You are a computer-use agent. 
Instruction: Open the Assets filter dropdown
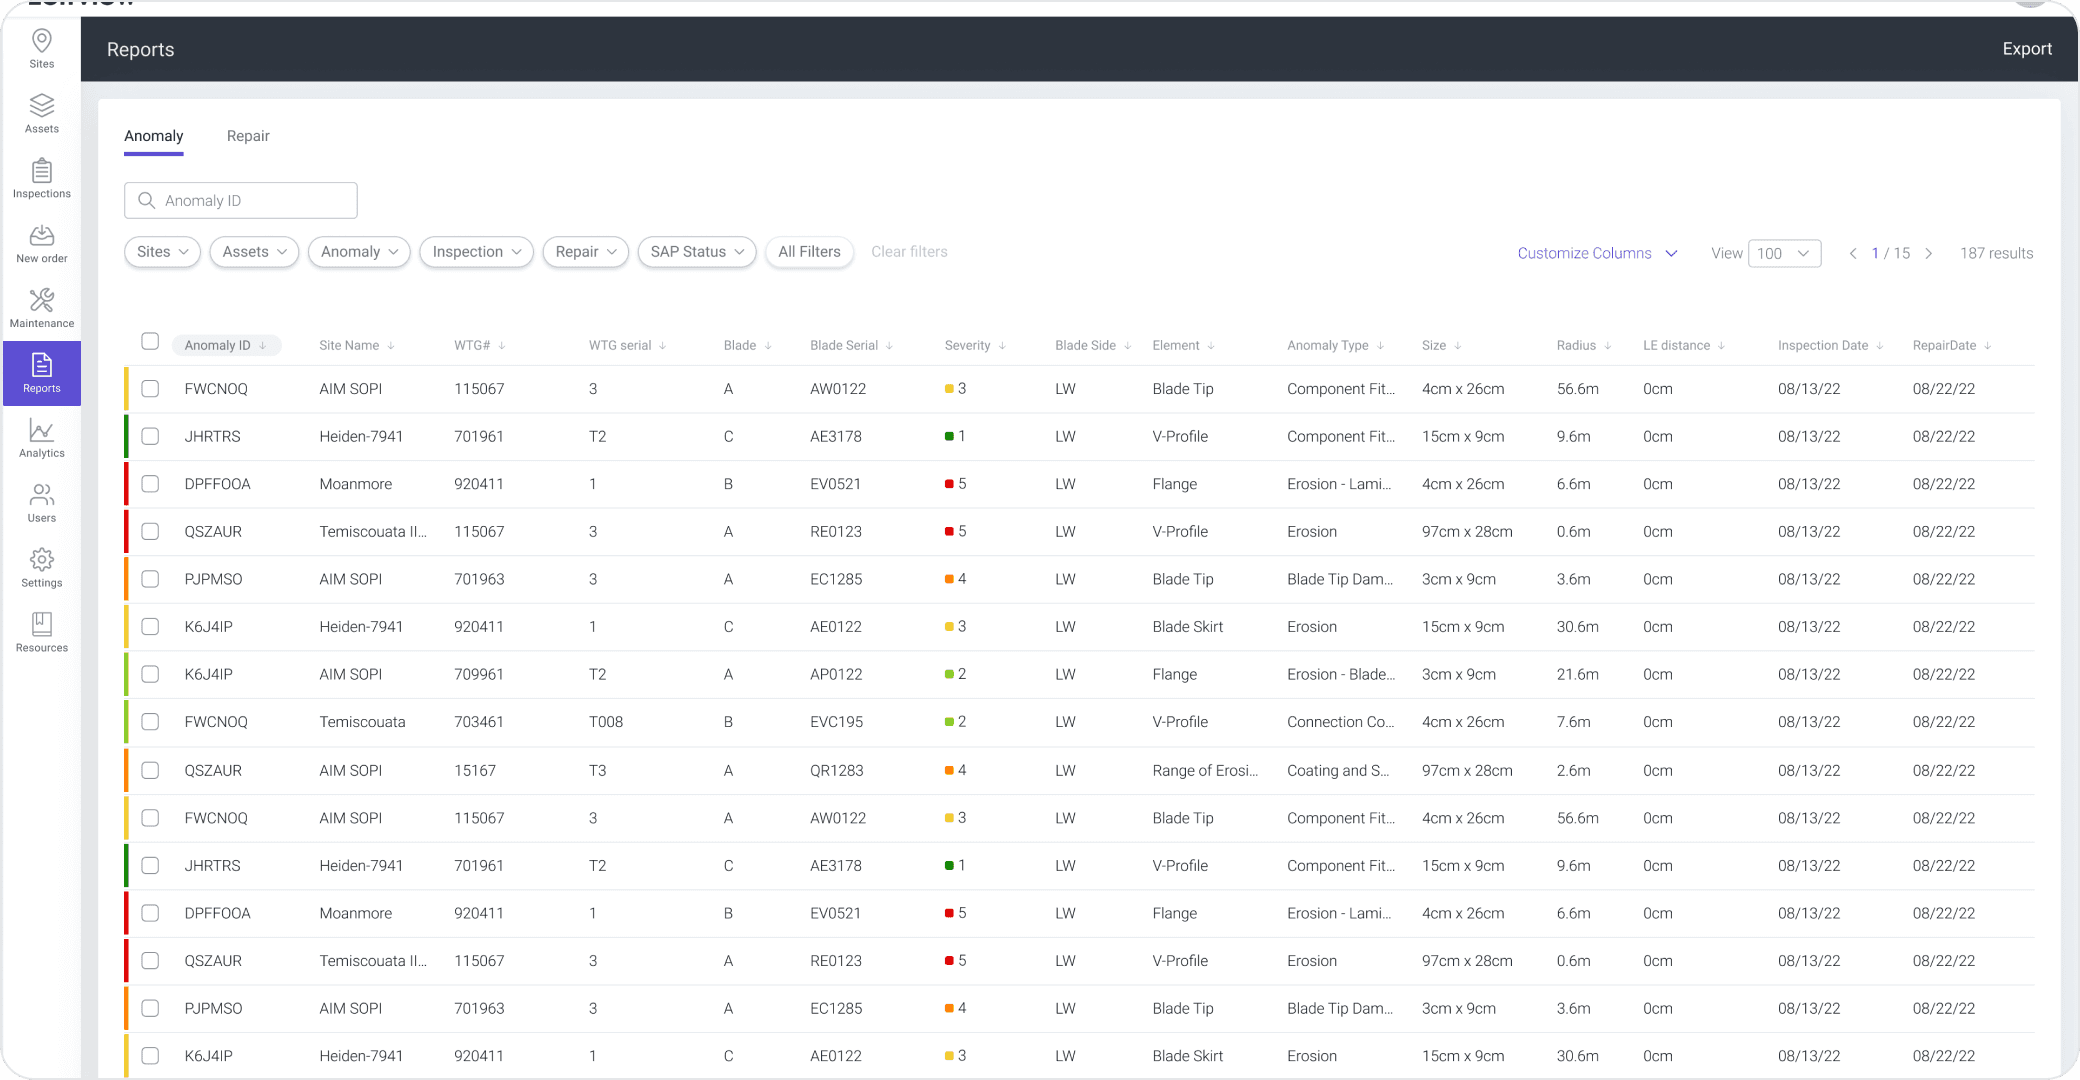[x=255, y=252]
